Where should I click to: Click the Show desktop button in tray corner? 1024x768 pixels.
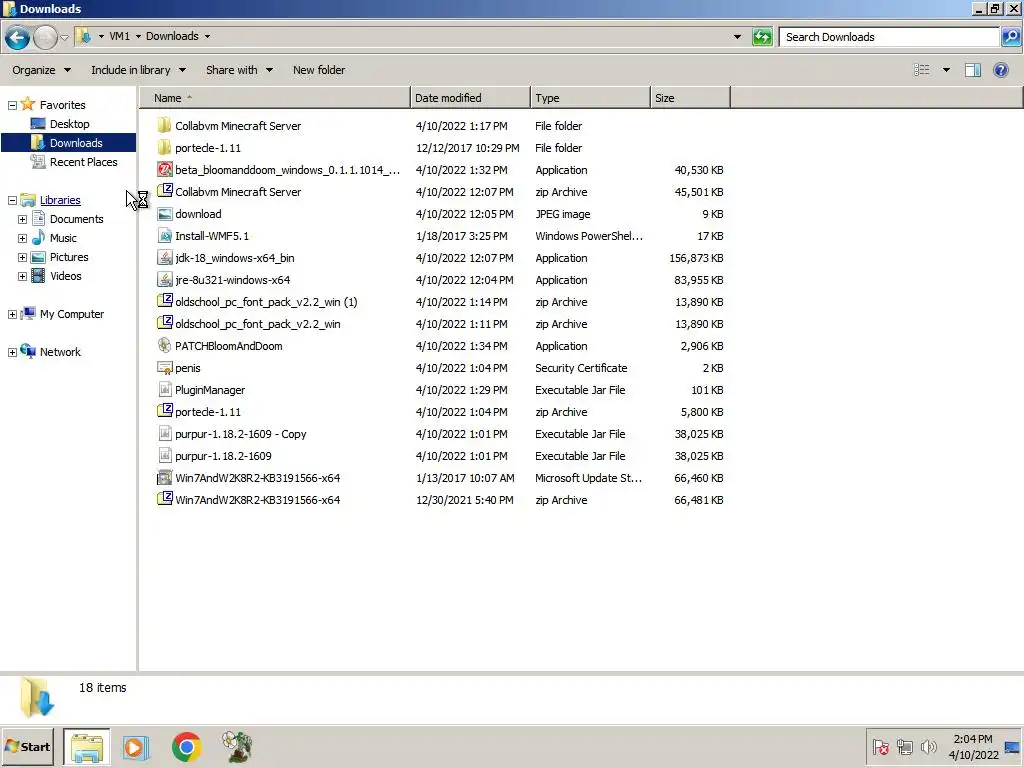click(x=1012, y=747)
